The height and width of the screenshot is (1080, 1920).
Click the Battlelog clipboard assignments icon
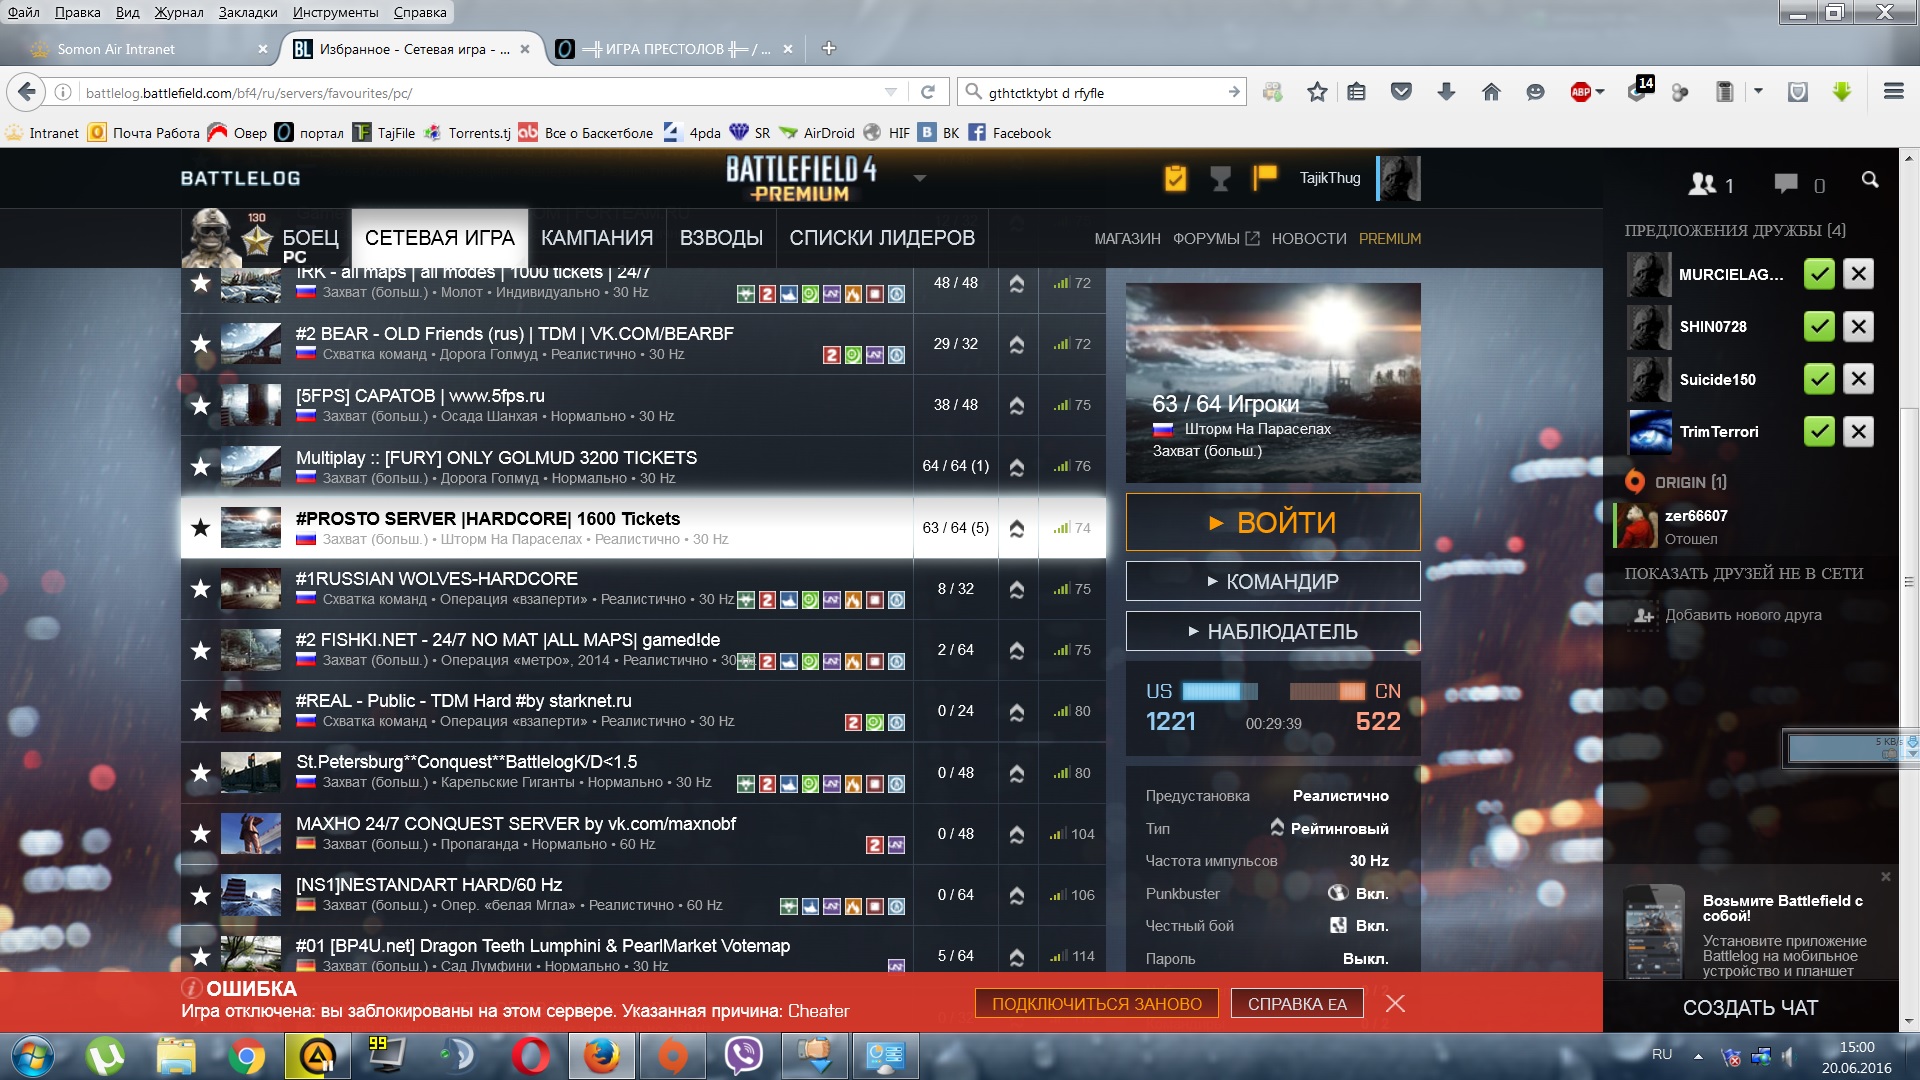click(x=1175, y=178)
